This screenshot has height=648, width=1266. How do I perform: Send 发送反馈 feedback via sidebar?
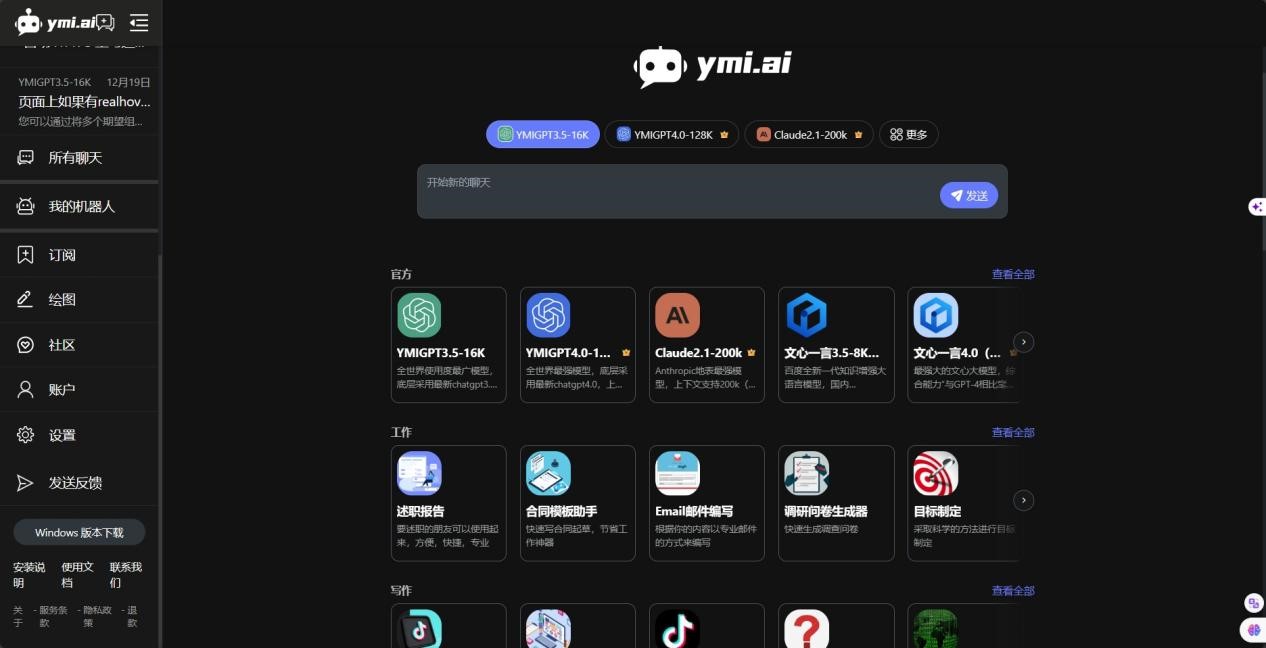(78, 483)
